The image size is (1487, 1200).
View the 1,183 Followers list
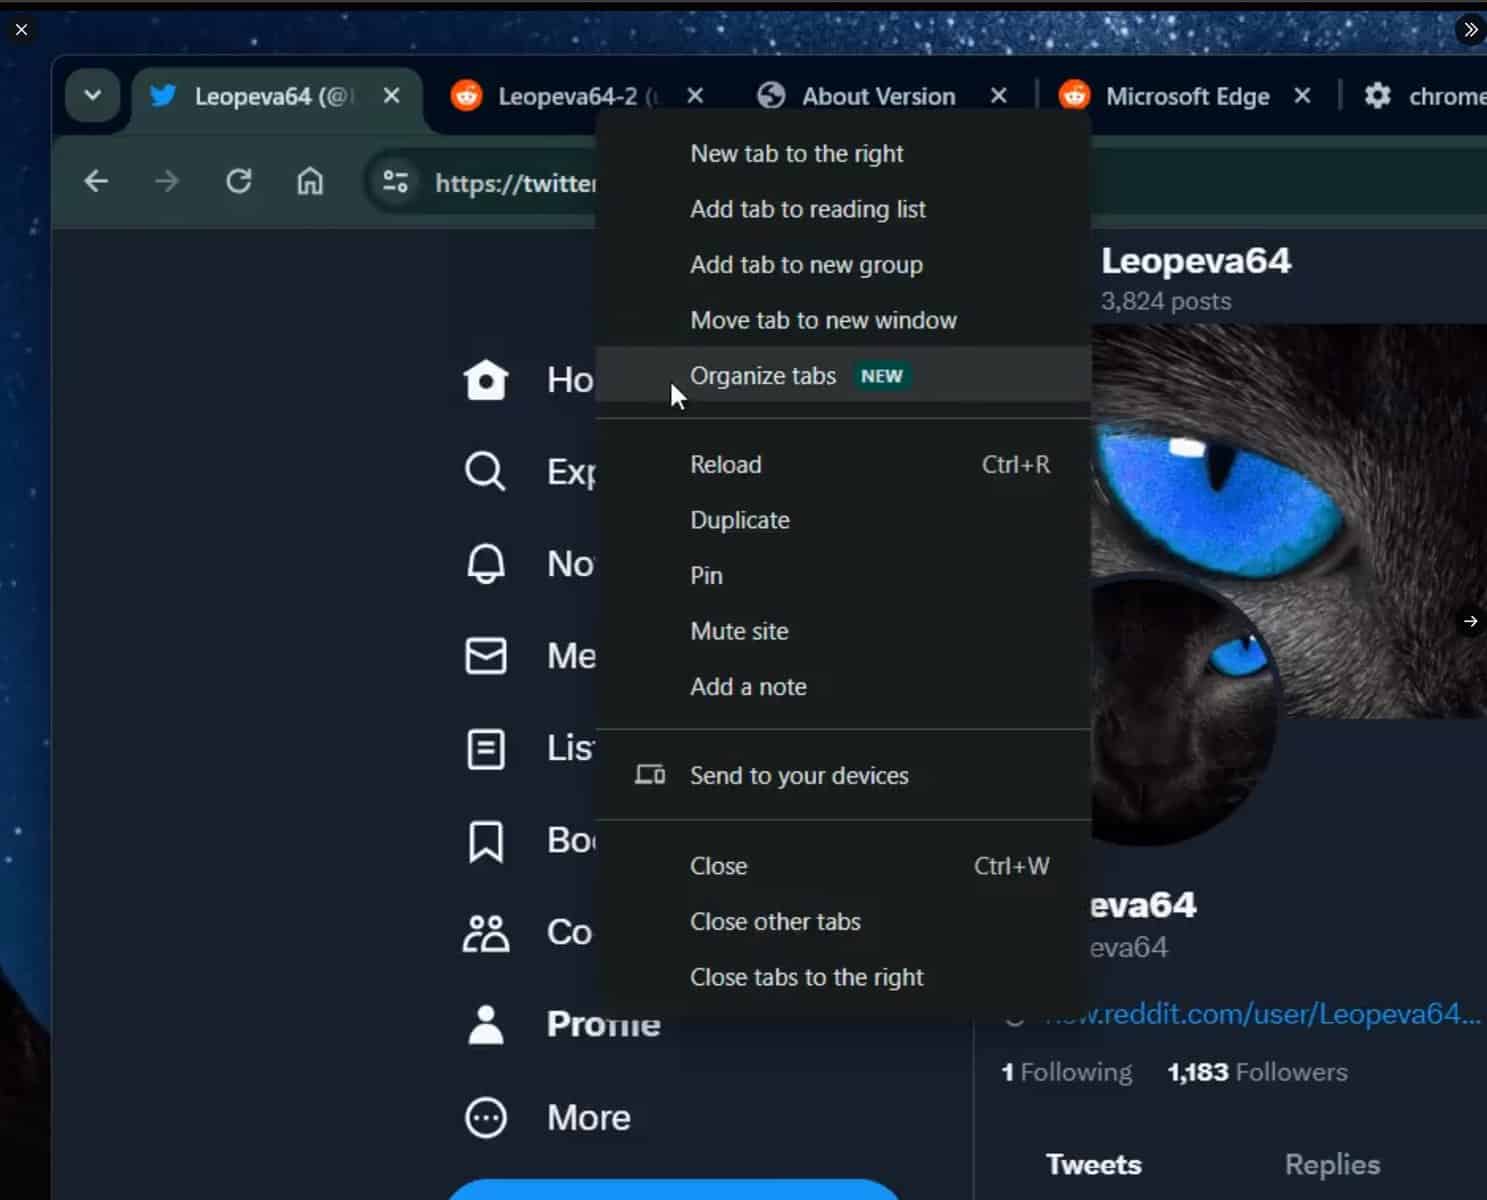(1257, 1072)
